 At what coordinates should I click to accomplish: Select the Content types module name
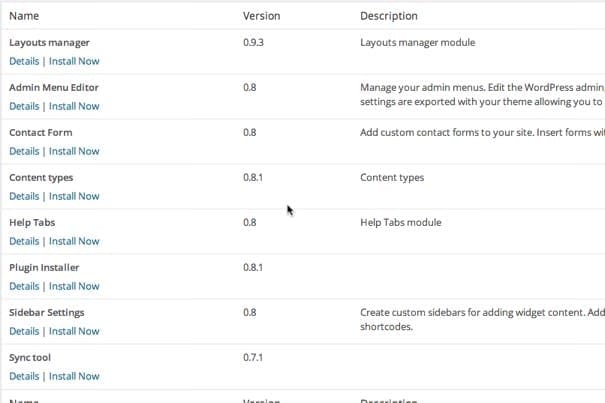click(41, 178)
